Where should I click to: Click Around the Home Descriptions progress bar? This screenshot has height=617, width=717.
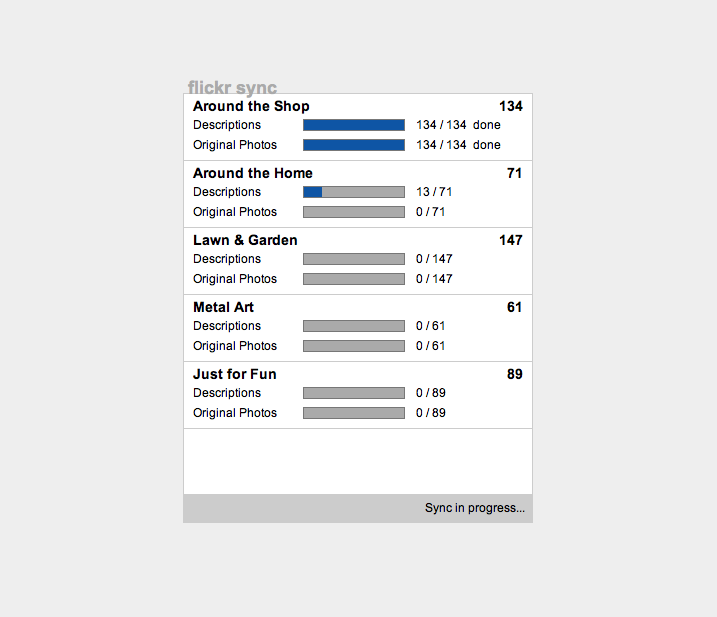pos(354,192)
